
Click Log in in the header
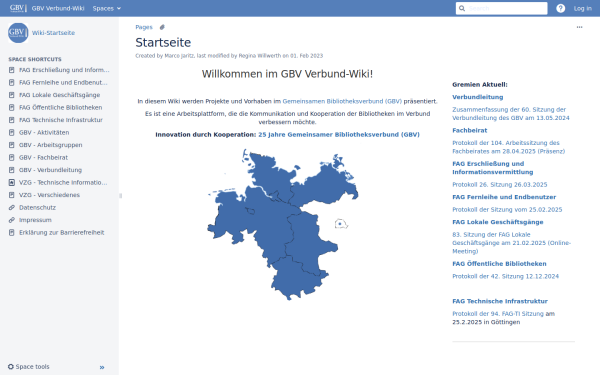582,8
